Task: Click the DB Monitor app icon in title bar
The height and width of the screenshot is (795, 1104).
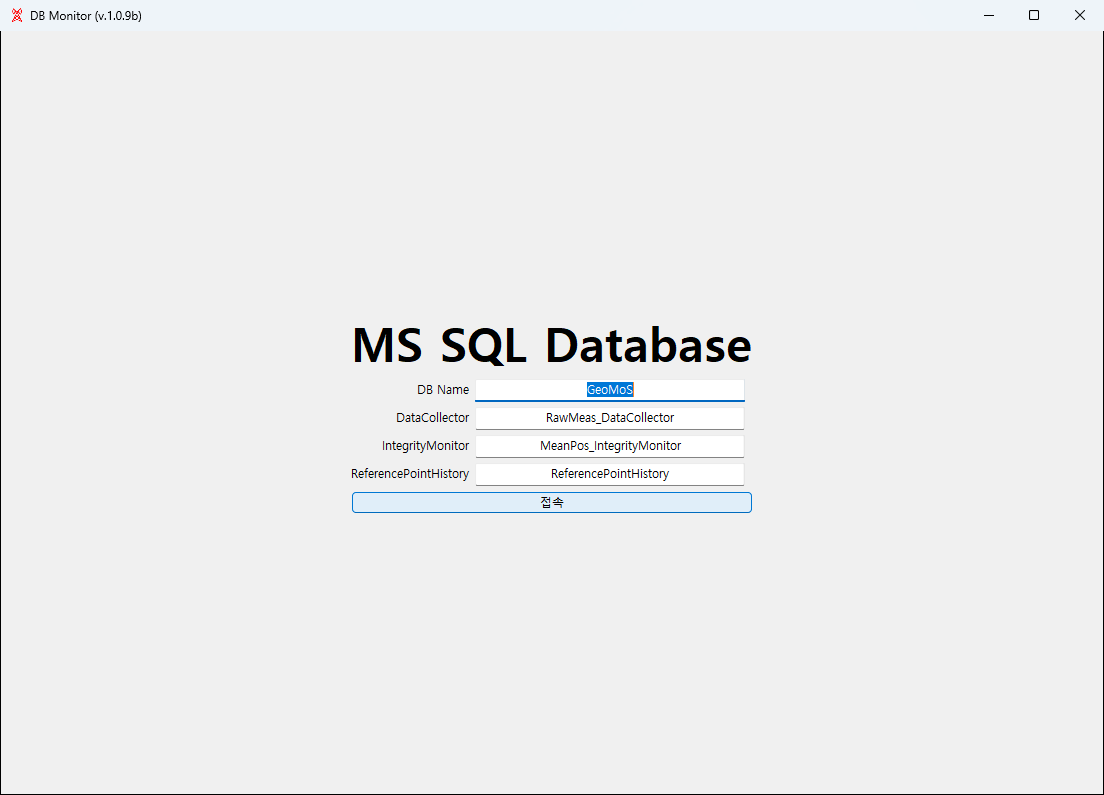Action: 17,15
